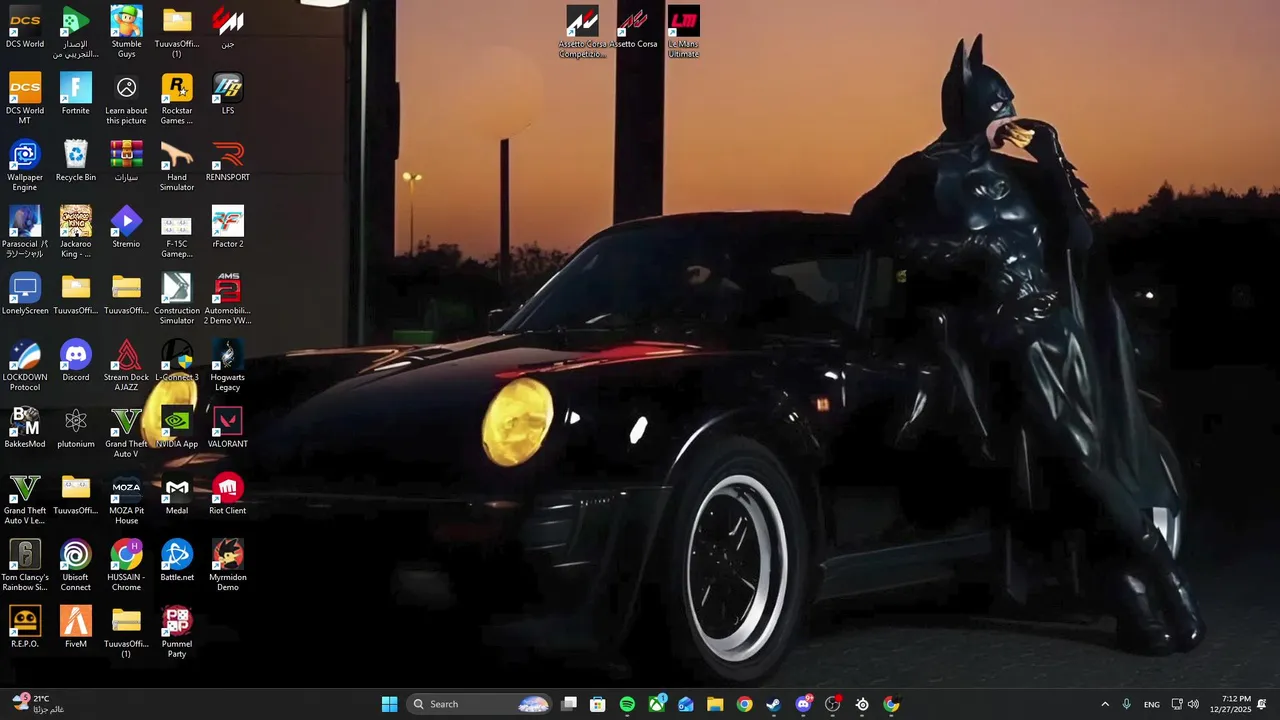Launch FiveM from the desktop

tap(76, 627)
